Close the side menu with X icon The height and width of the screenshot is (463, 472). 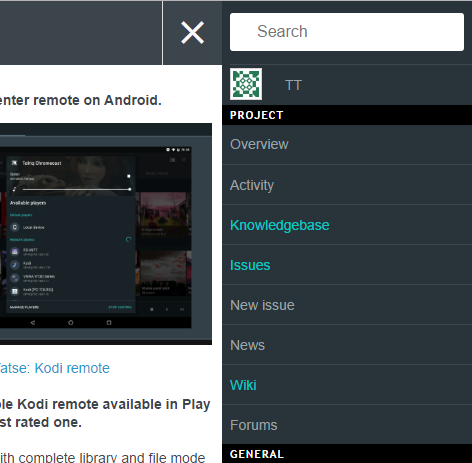tap(192, 33)
